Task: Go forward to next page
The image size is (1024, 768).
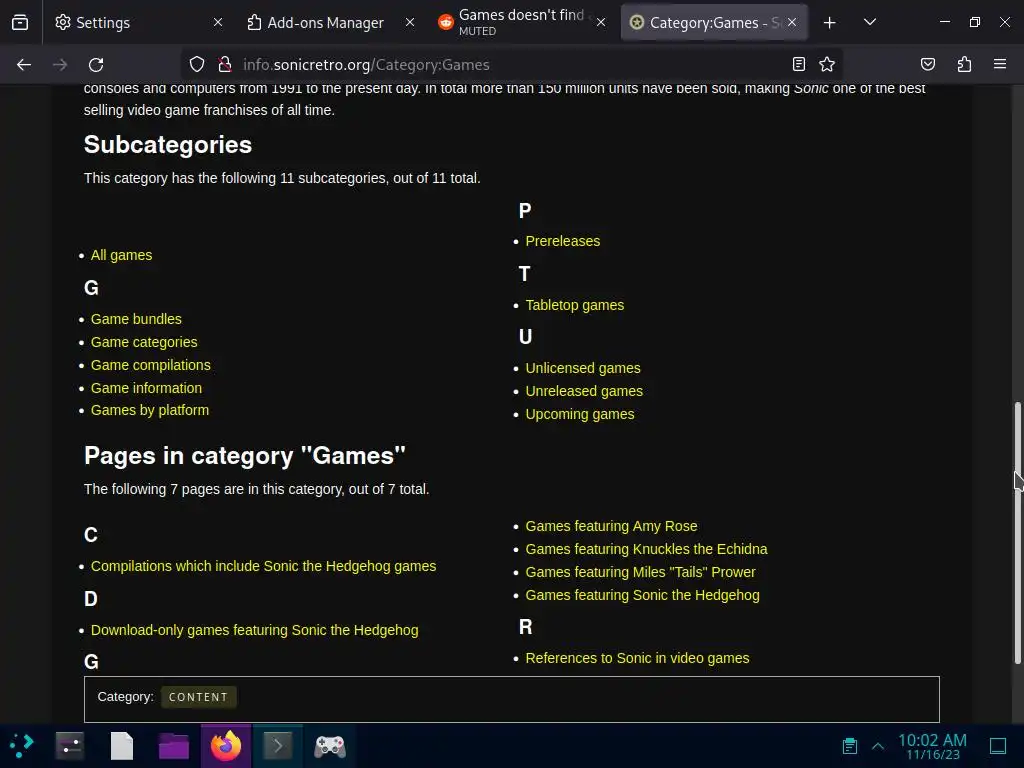Action: point(60,65)
